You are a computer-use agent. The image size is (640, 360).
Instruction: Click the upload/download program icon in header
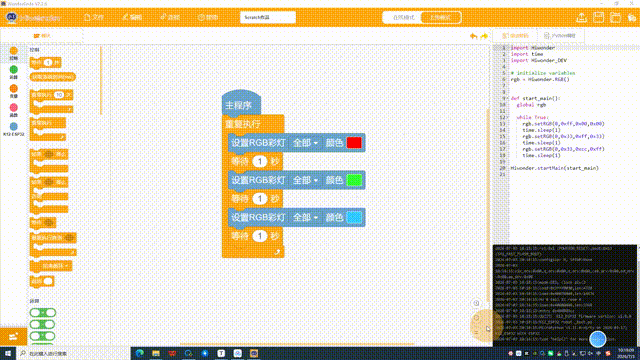click(x=581, y=18)
